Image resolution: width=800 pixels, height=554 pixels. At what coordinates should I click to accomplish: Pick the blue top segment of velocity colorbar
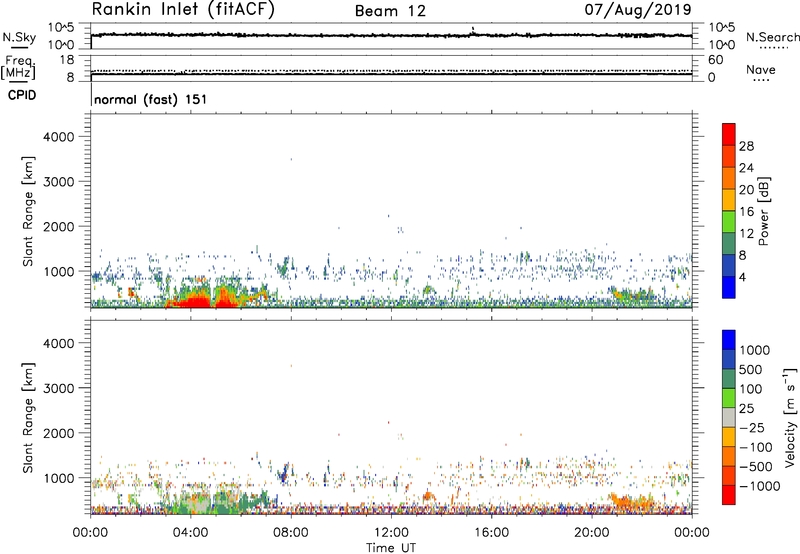click(729, 340)
